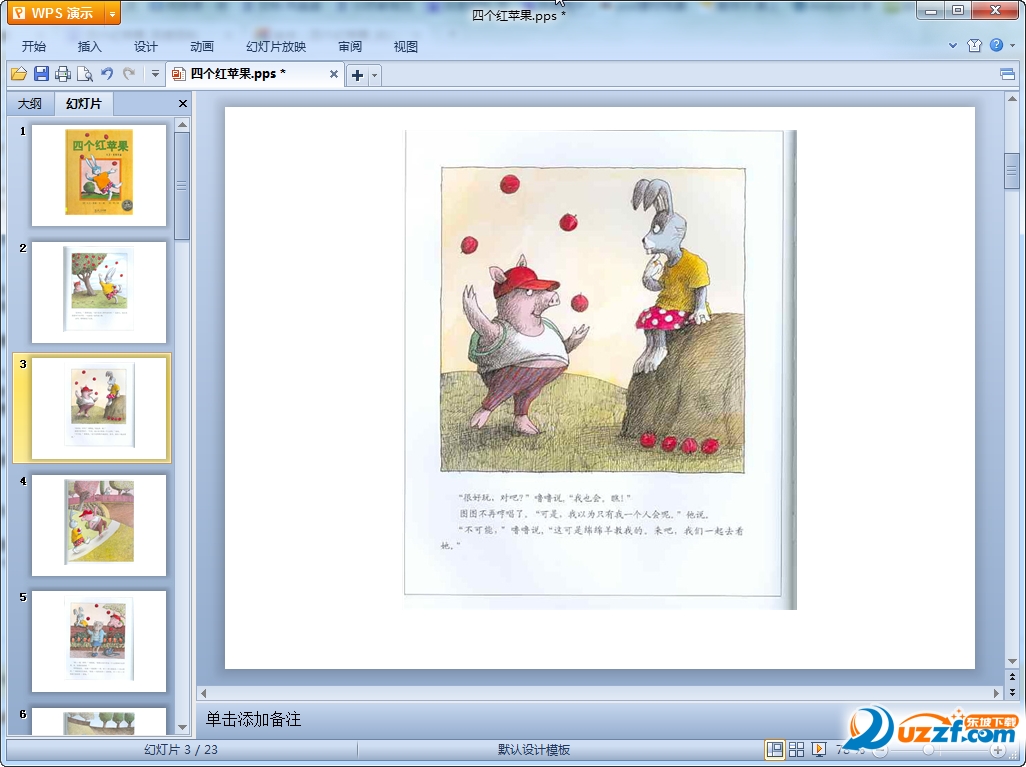The width and height of the screenshot is (1026, 767).
Task: Click the 幻灯片 3 / 23 status text
Action: 181,750
